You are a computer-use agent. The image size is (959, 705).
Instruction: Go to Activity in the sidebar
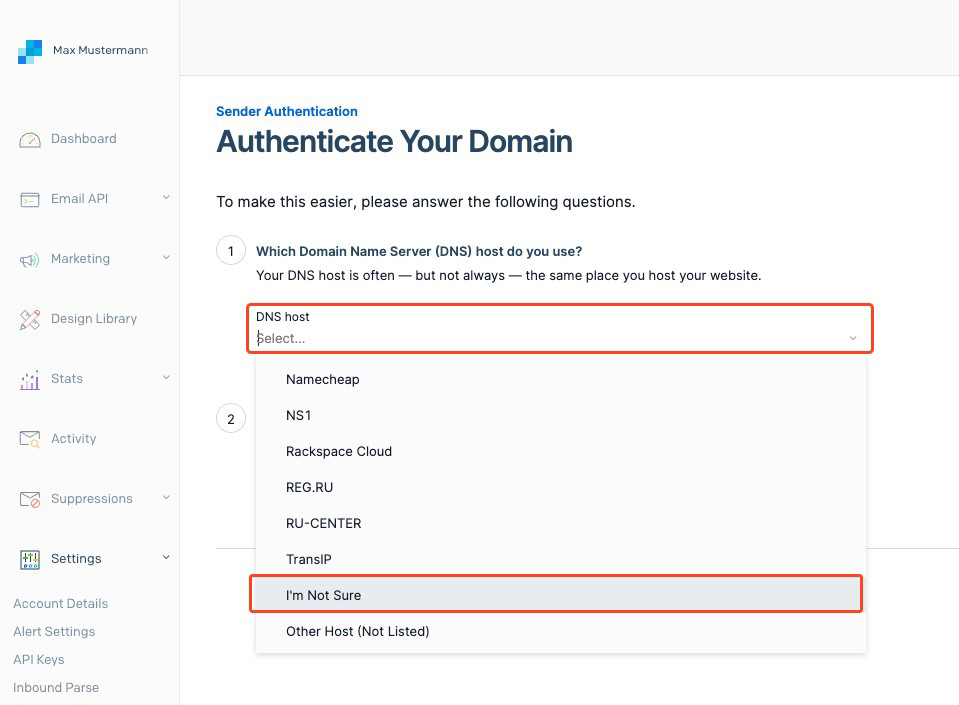click(x=73, y=438)
